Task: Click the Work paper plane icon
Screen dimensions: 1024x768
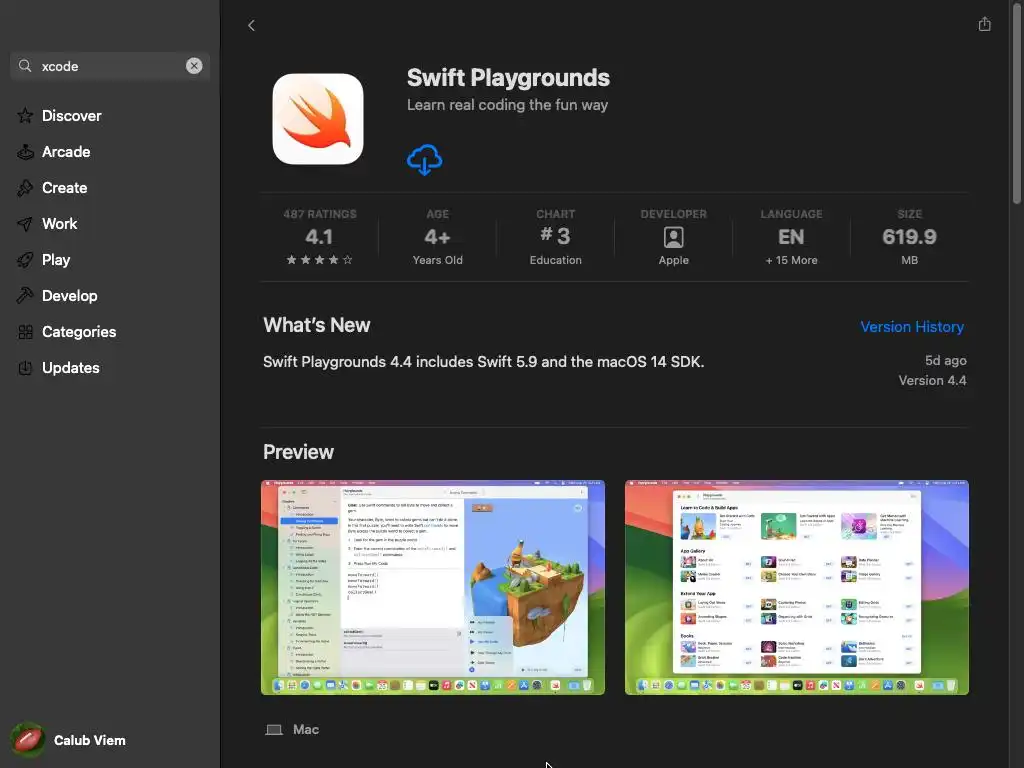Action: coord(25,224)
